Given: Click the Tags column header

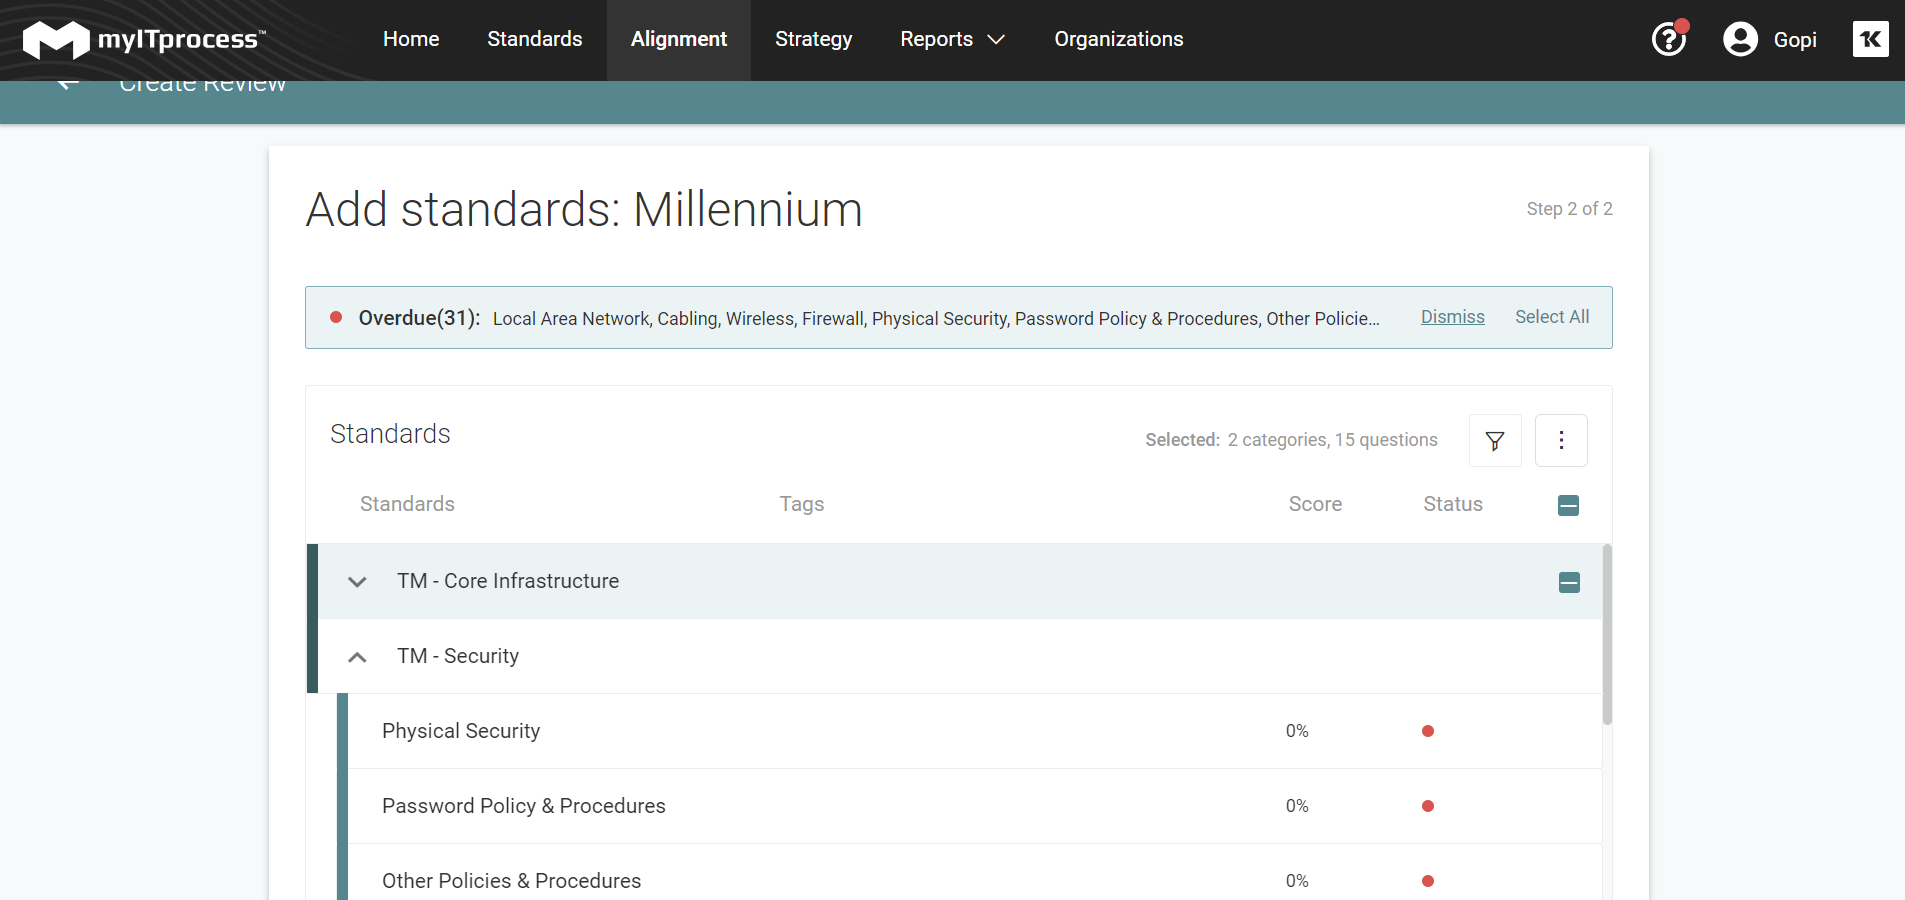Looking at the screenshot, I should coord(802,504).
